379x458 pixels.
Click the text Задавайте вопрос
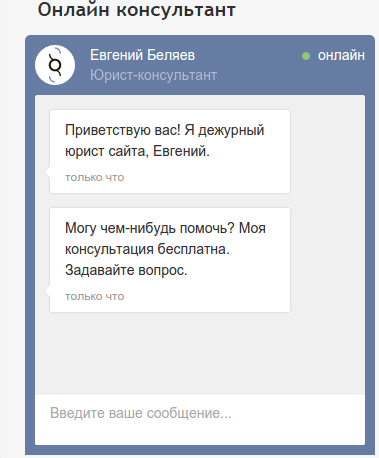126,270
